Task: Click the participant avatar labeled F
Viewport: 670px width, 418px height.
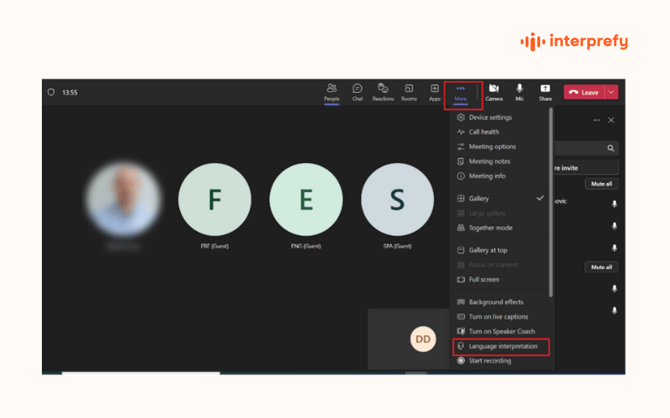Action: coord(214,200)
